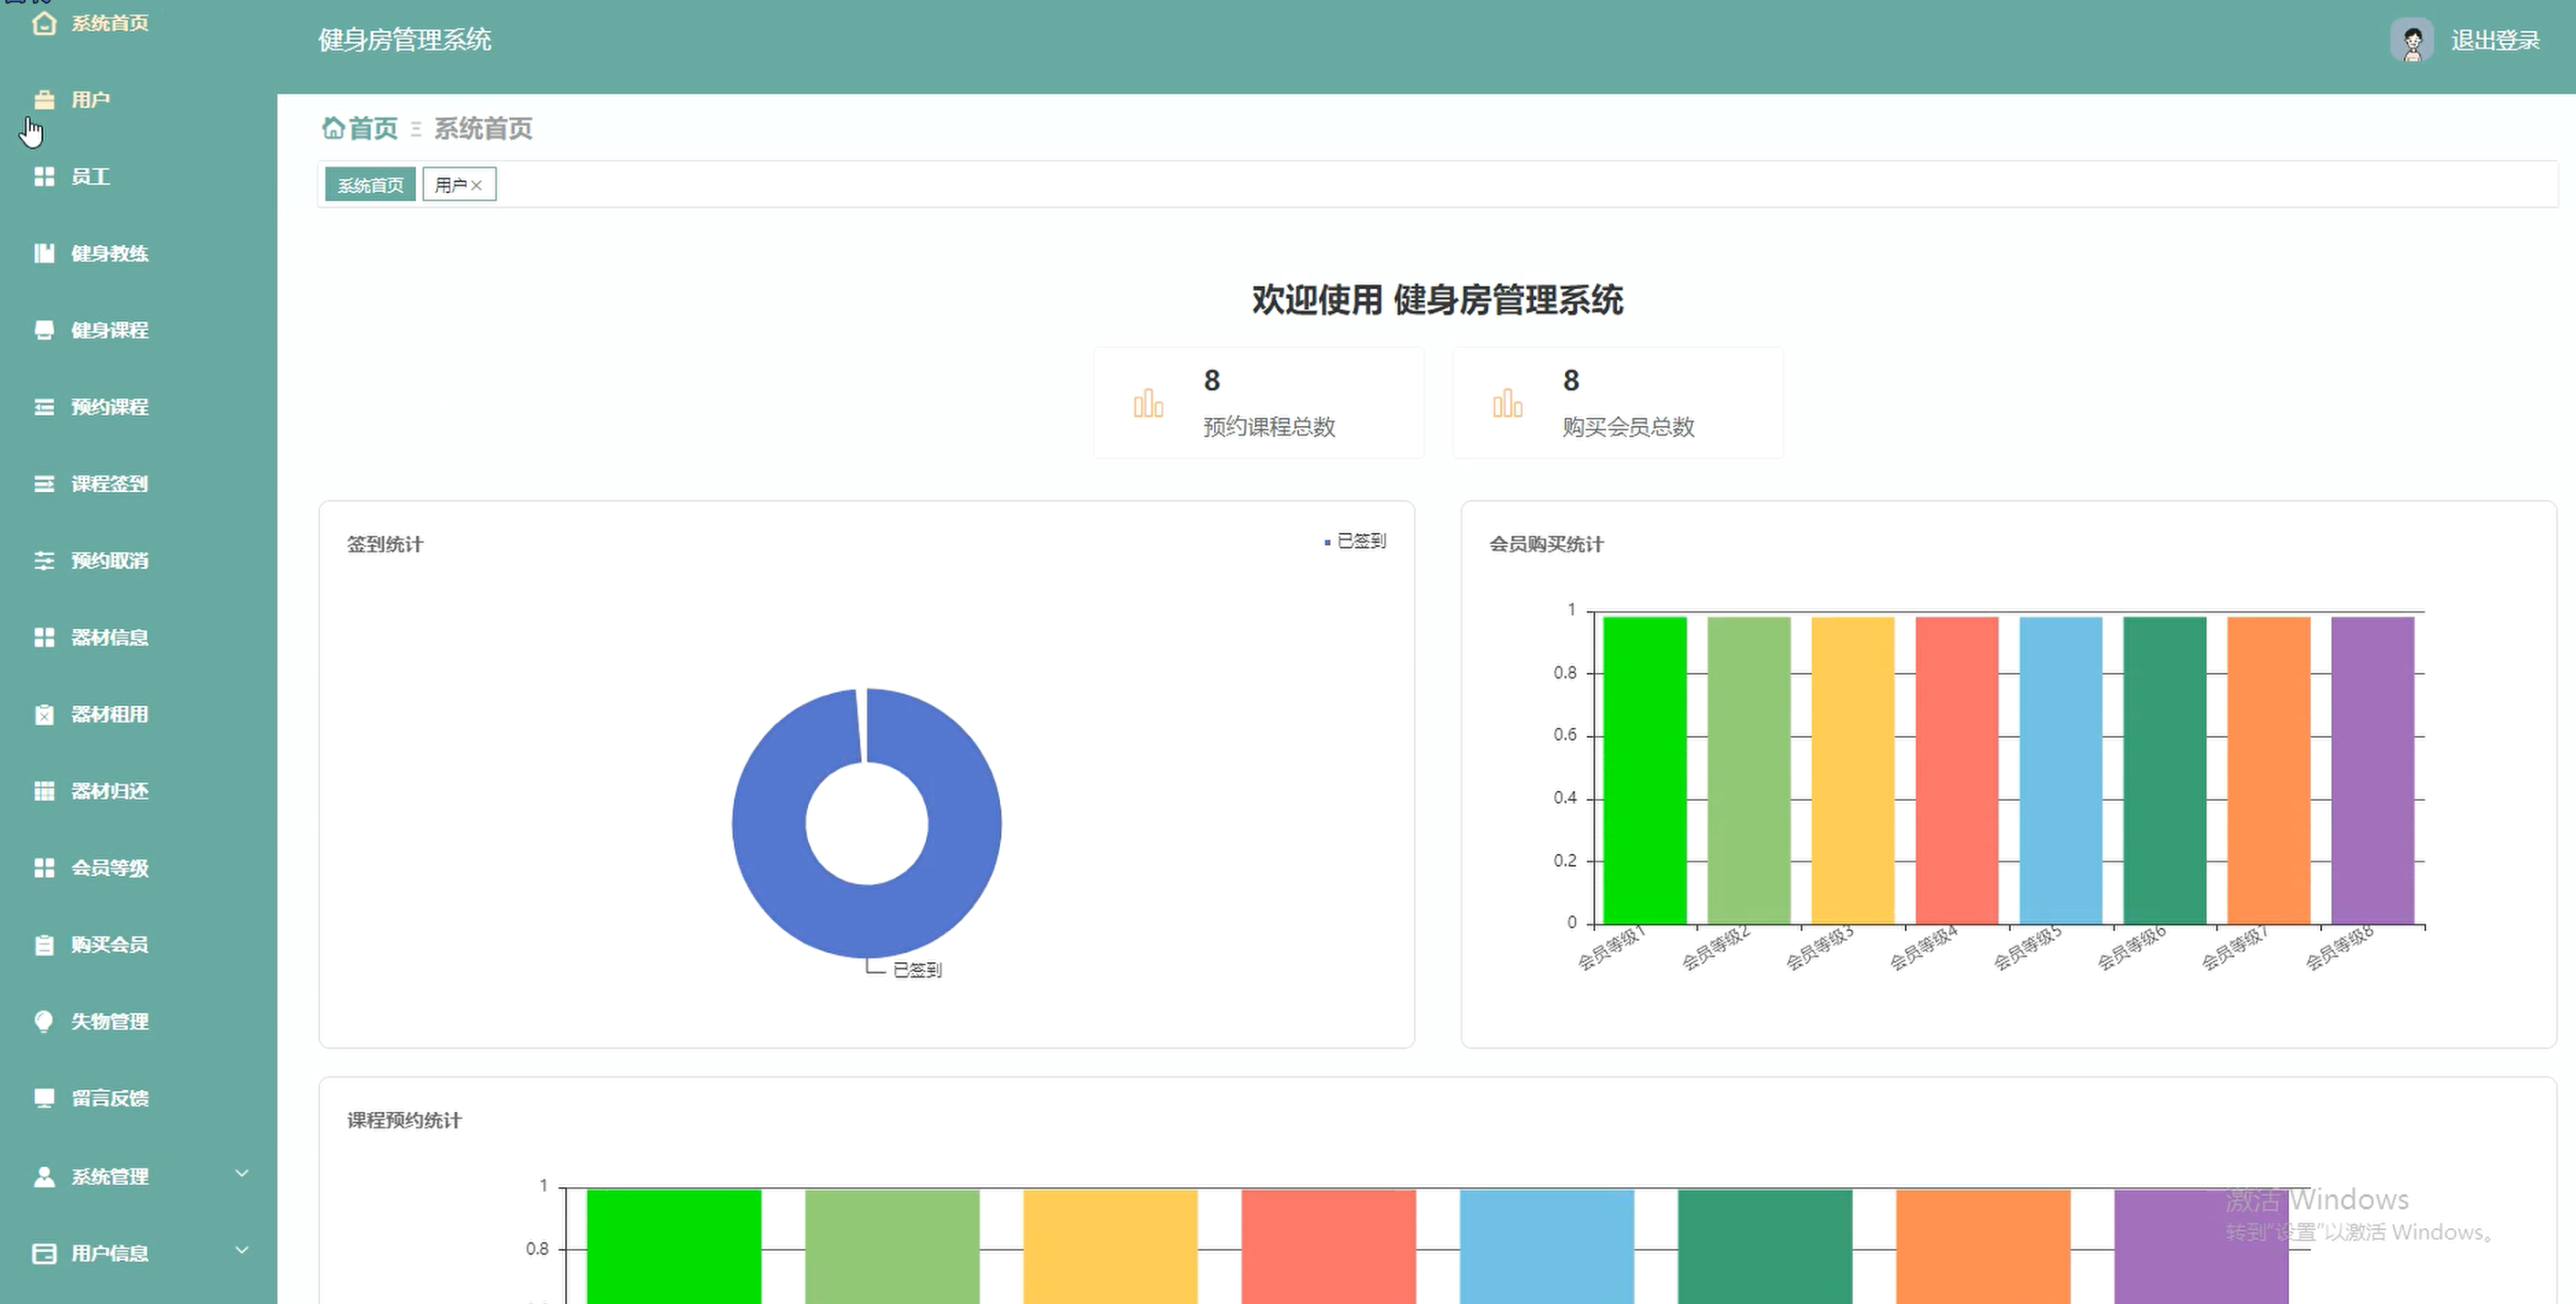Click the user avatar in header
The image size is (2576, 1304).
click(2412, 40)
